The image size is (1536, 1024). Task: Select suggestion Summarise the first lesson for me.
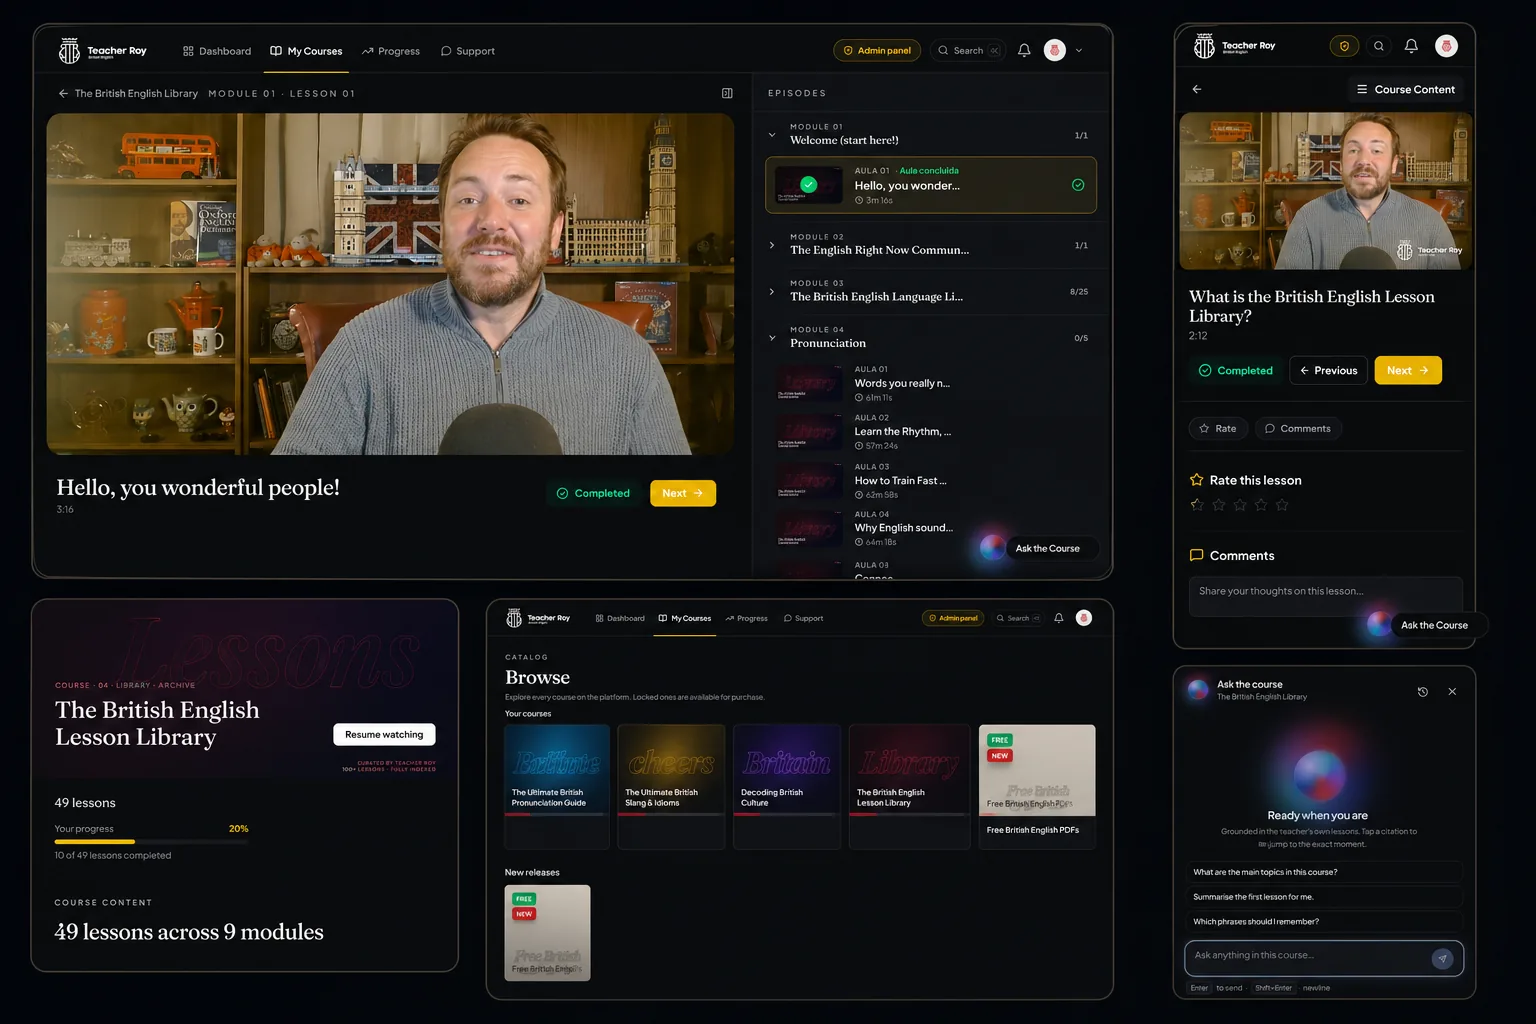click(1324, 897)
